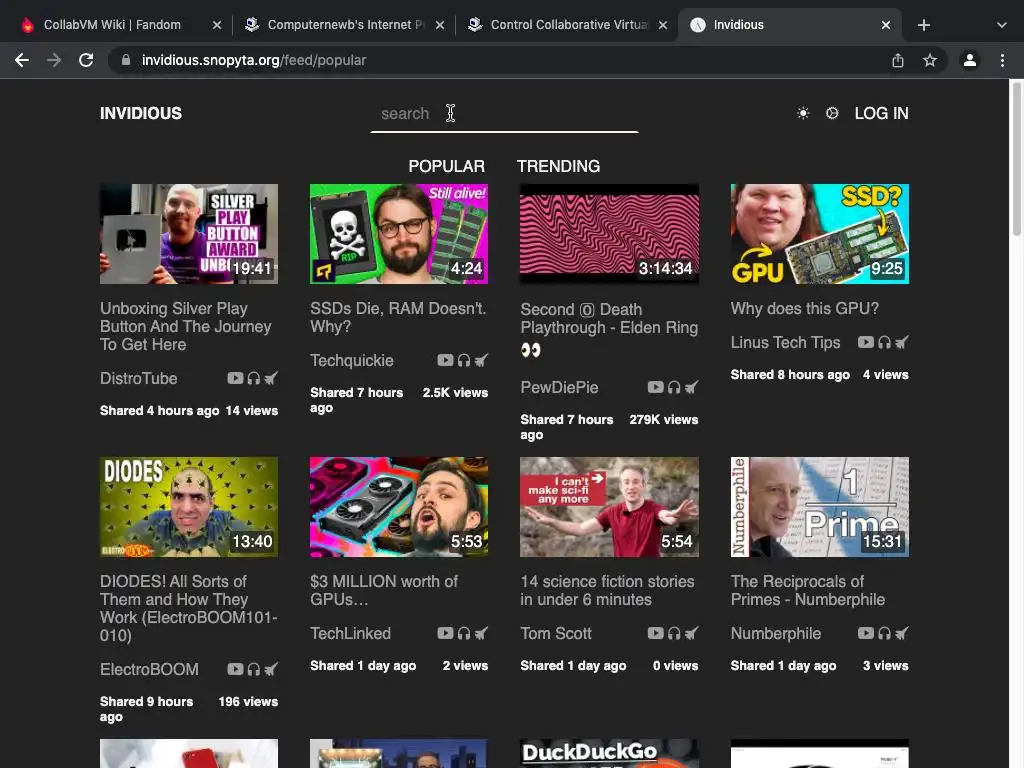Image resolution: width=1024 pixels, height=768 pixels.
Task: Switch to the TRENDING feed tab
Action: (x=558, y=166)
